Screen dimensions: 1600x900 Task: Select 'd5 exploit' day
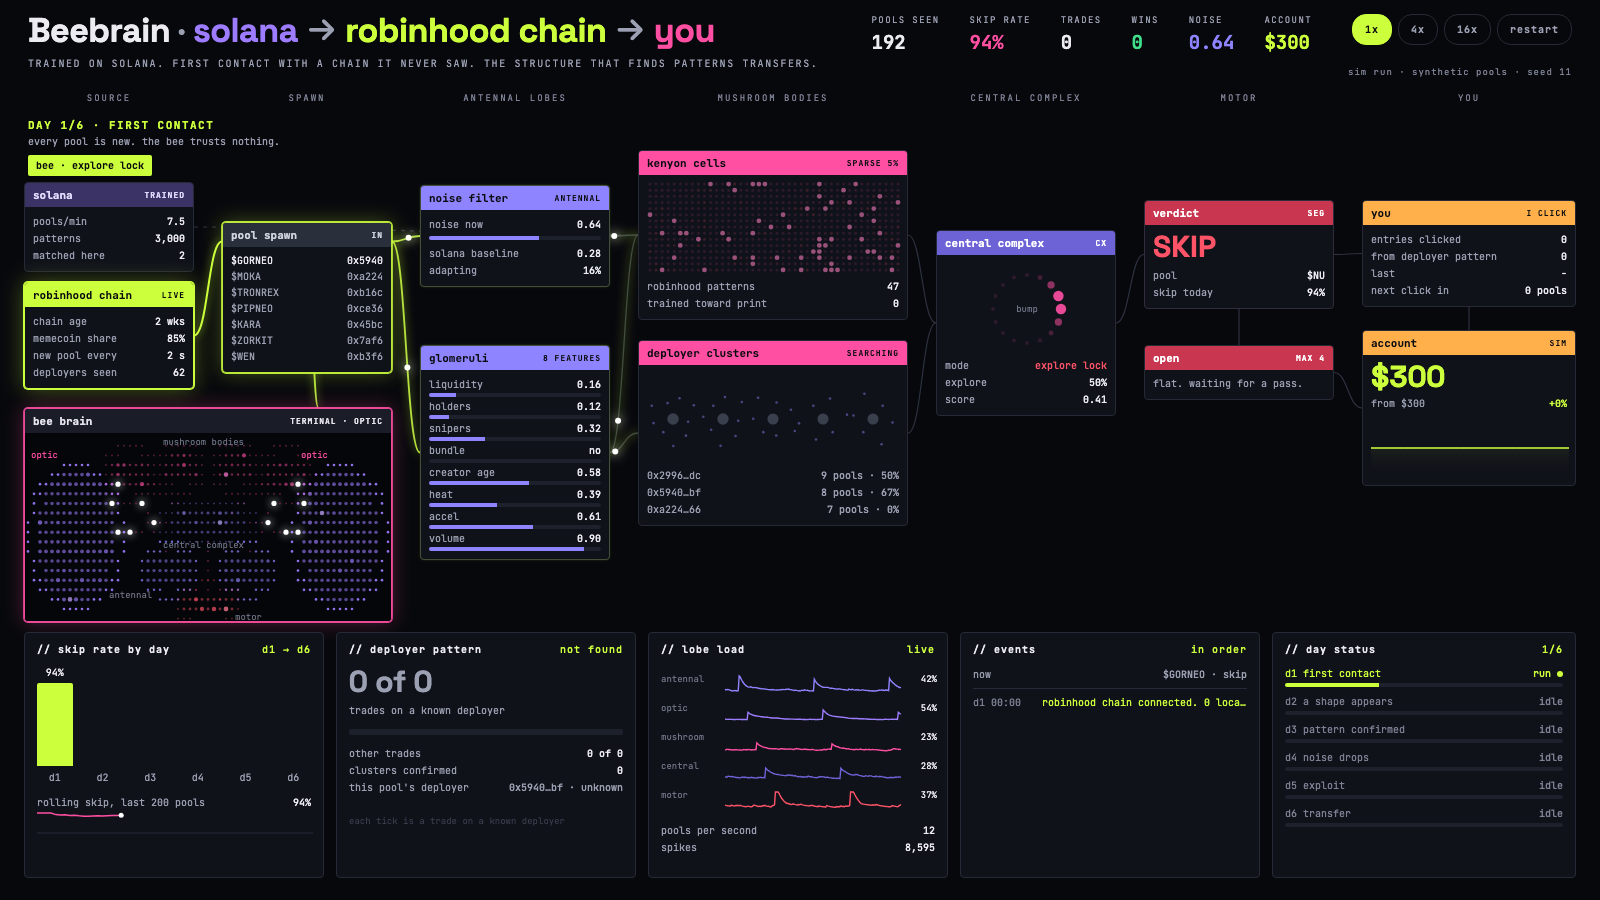click(1423, 788)
